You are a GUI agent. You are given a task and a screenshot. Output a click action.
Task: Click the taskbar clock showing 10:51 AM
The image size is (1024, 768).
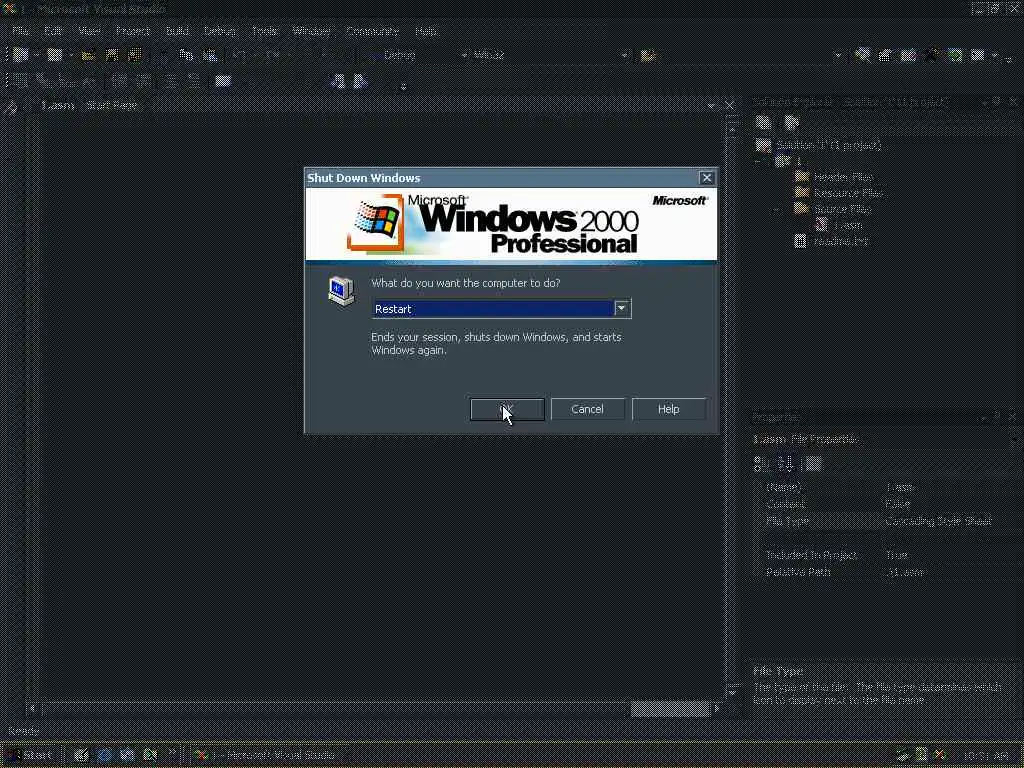pyautogui.click(x=986, y=756)
